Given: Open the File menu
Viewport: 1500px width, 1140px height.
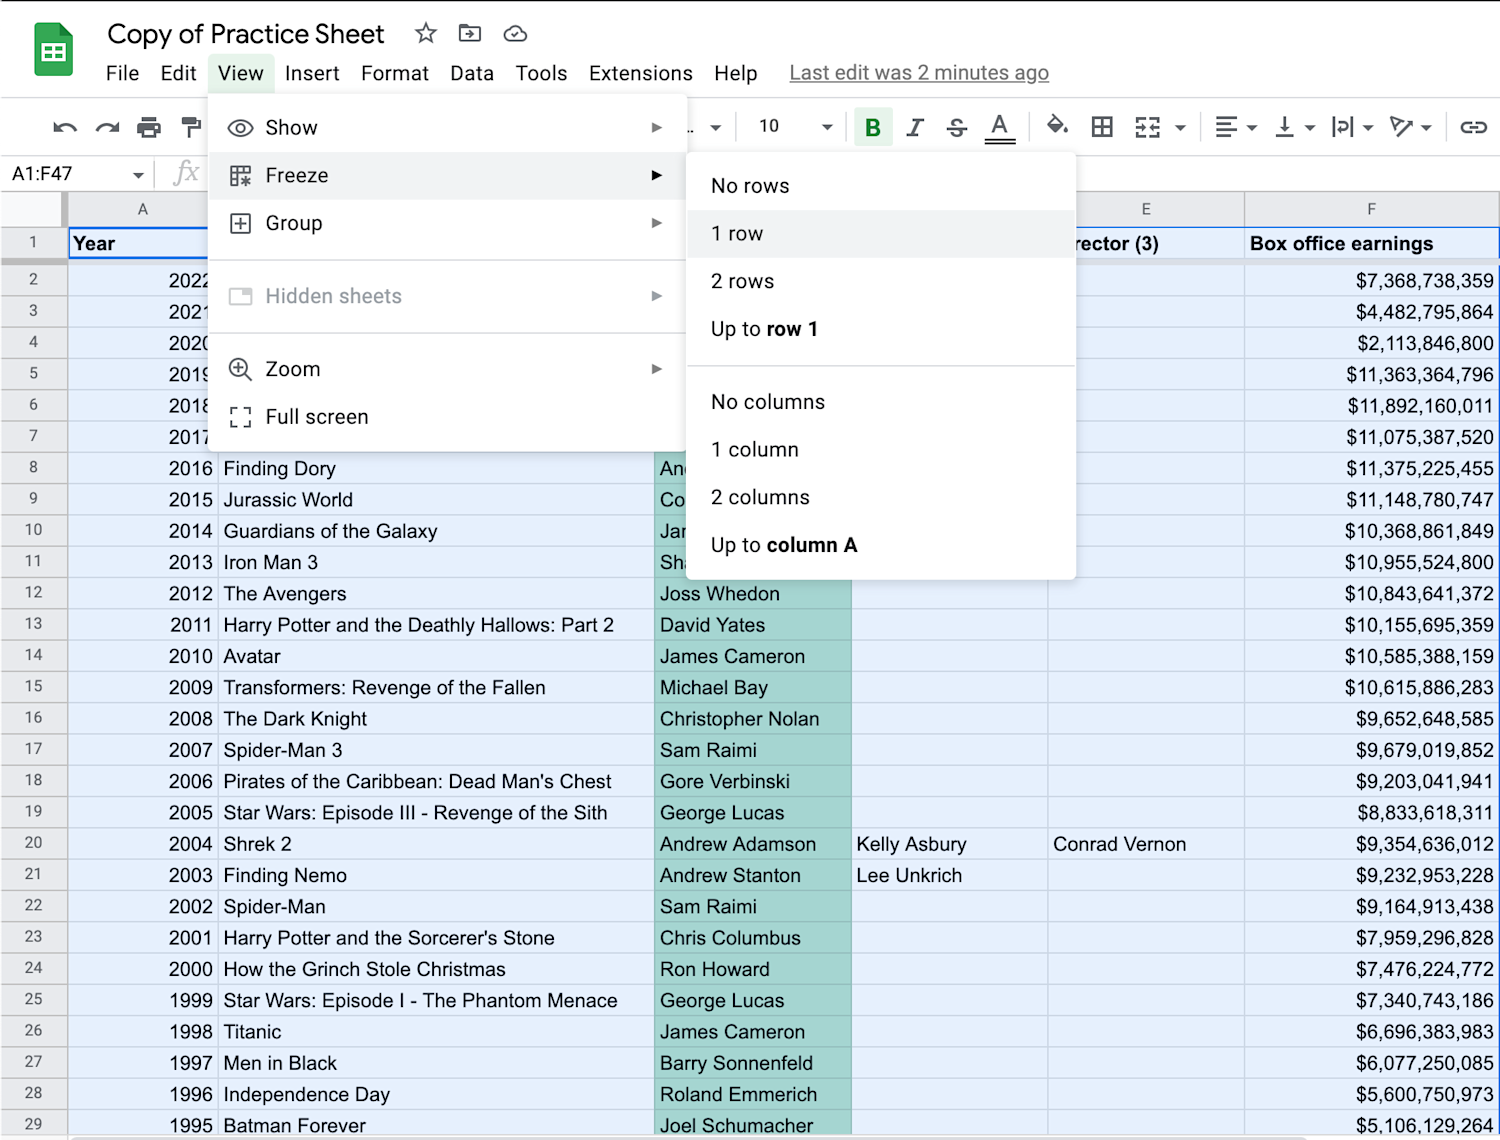Looking at the screenshot, I should (x=122, y=73).
